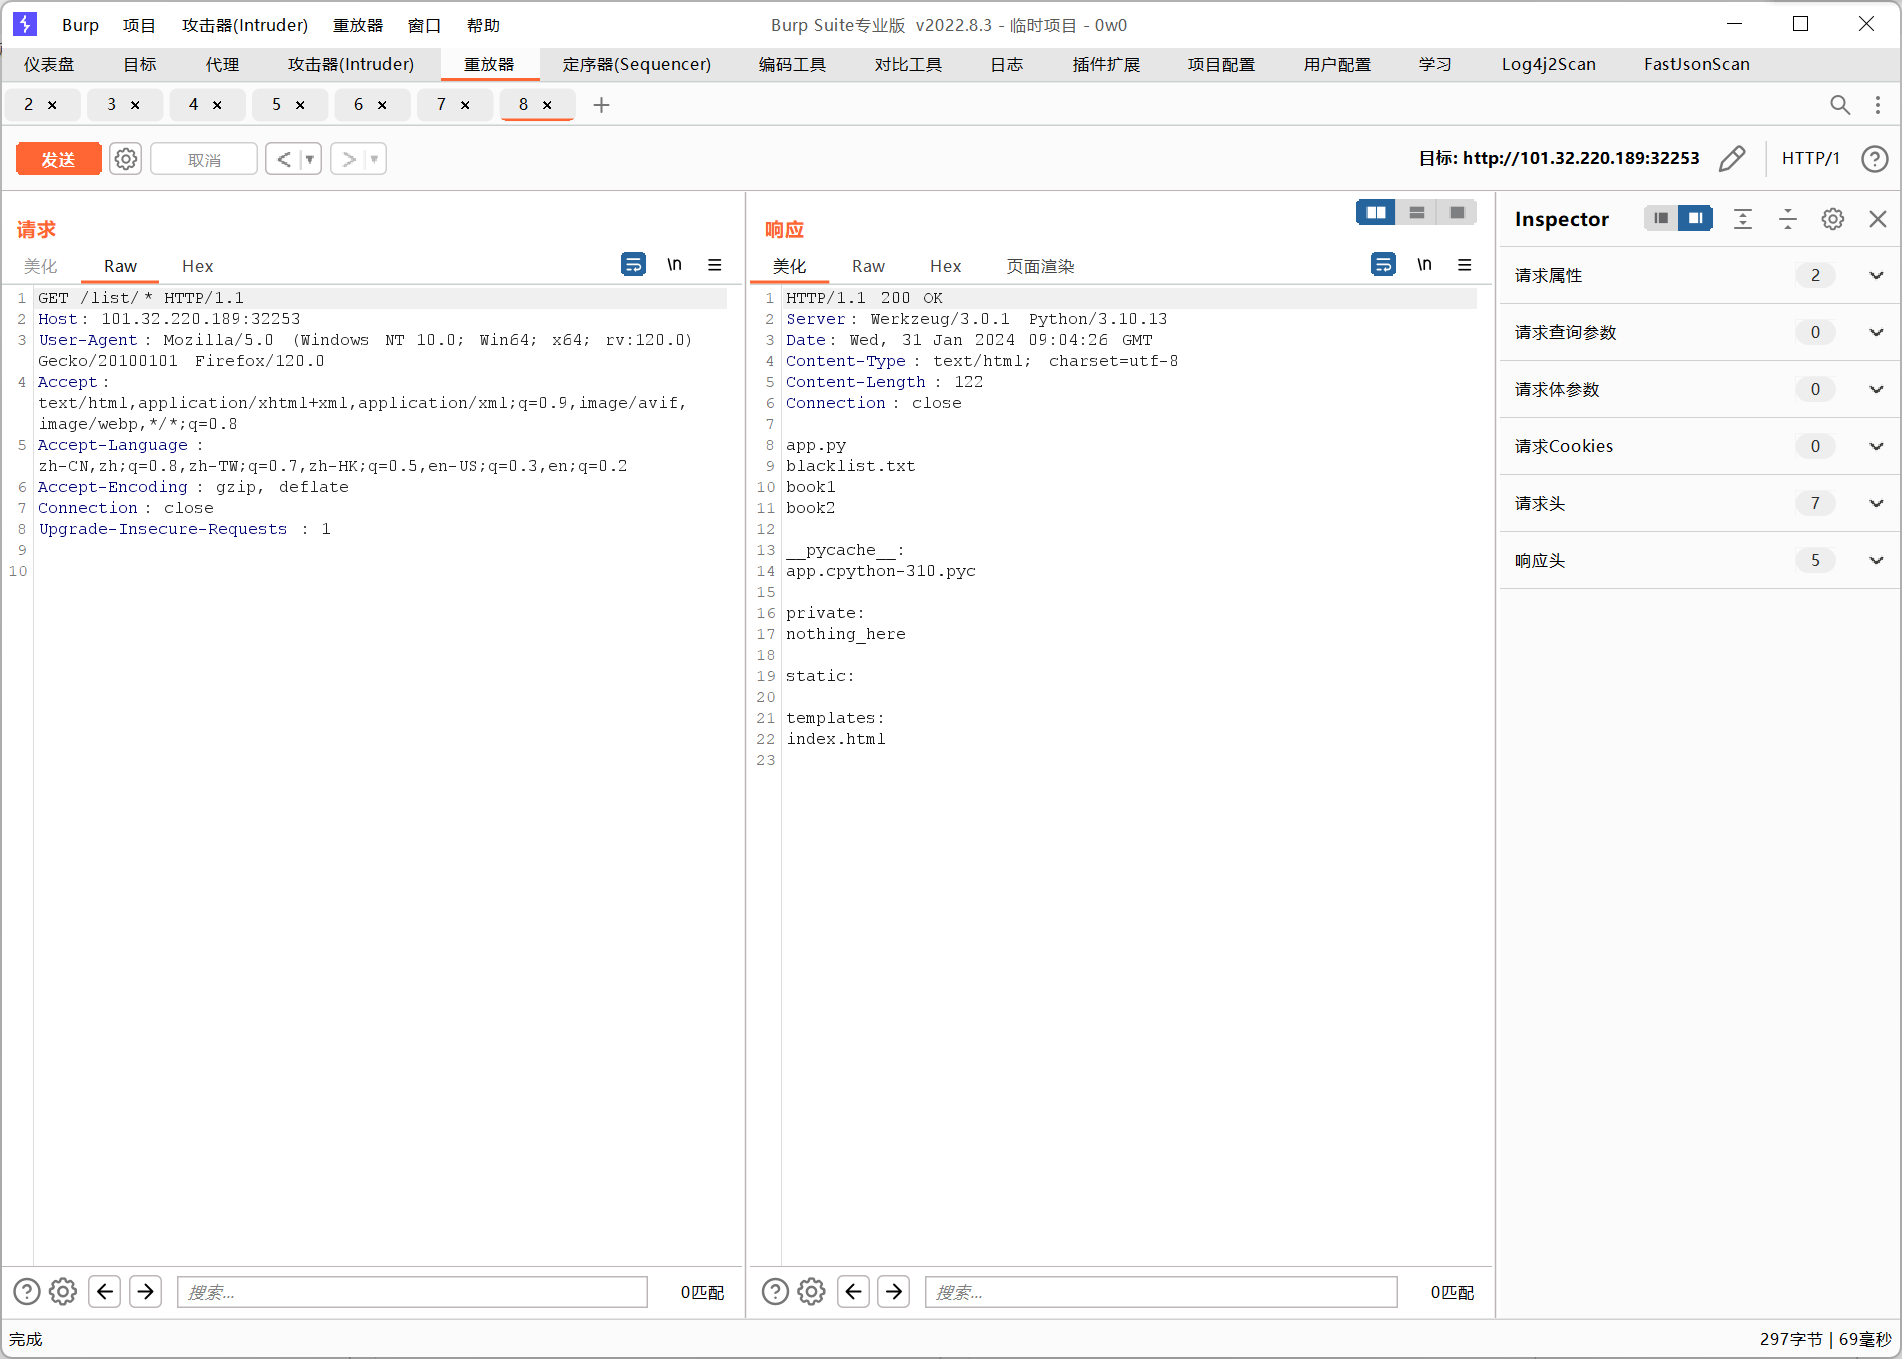Click history back arrow button

[283, 159]
